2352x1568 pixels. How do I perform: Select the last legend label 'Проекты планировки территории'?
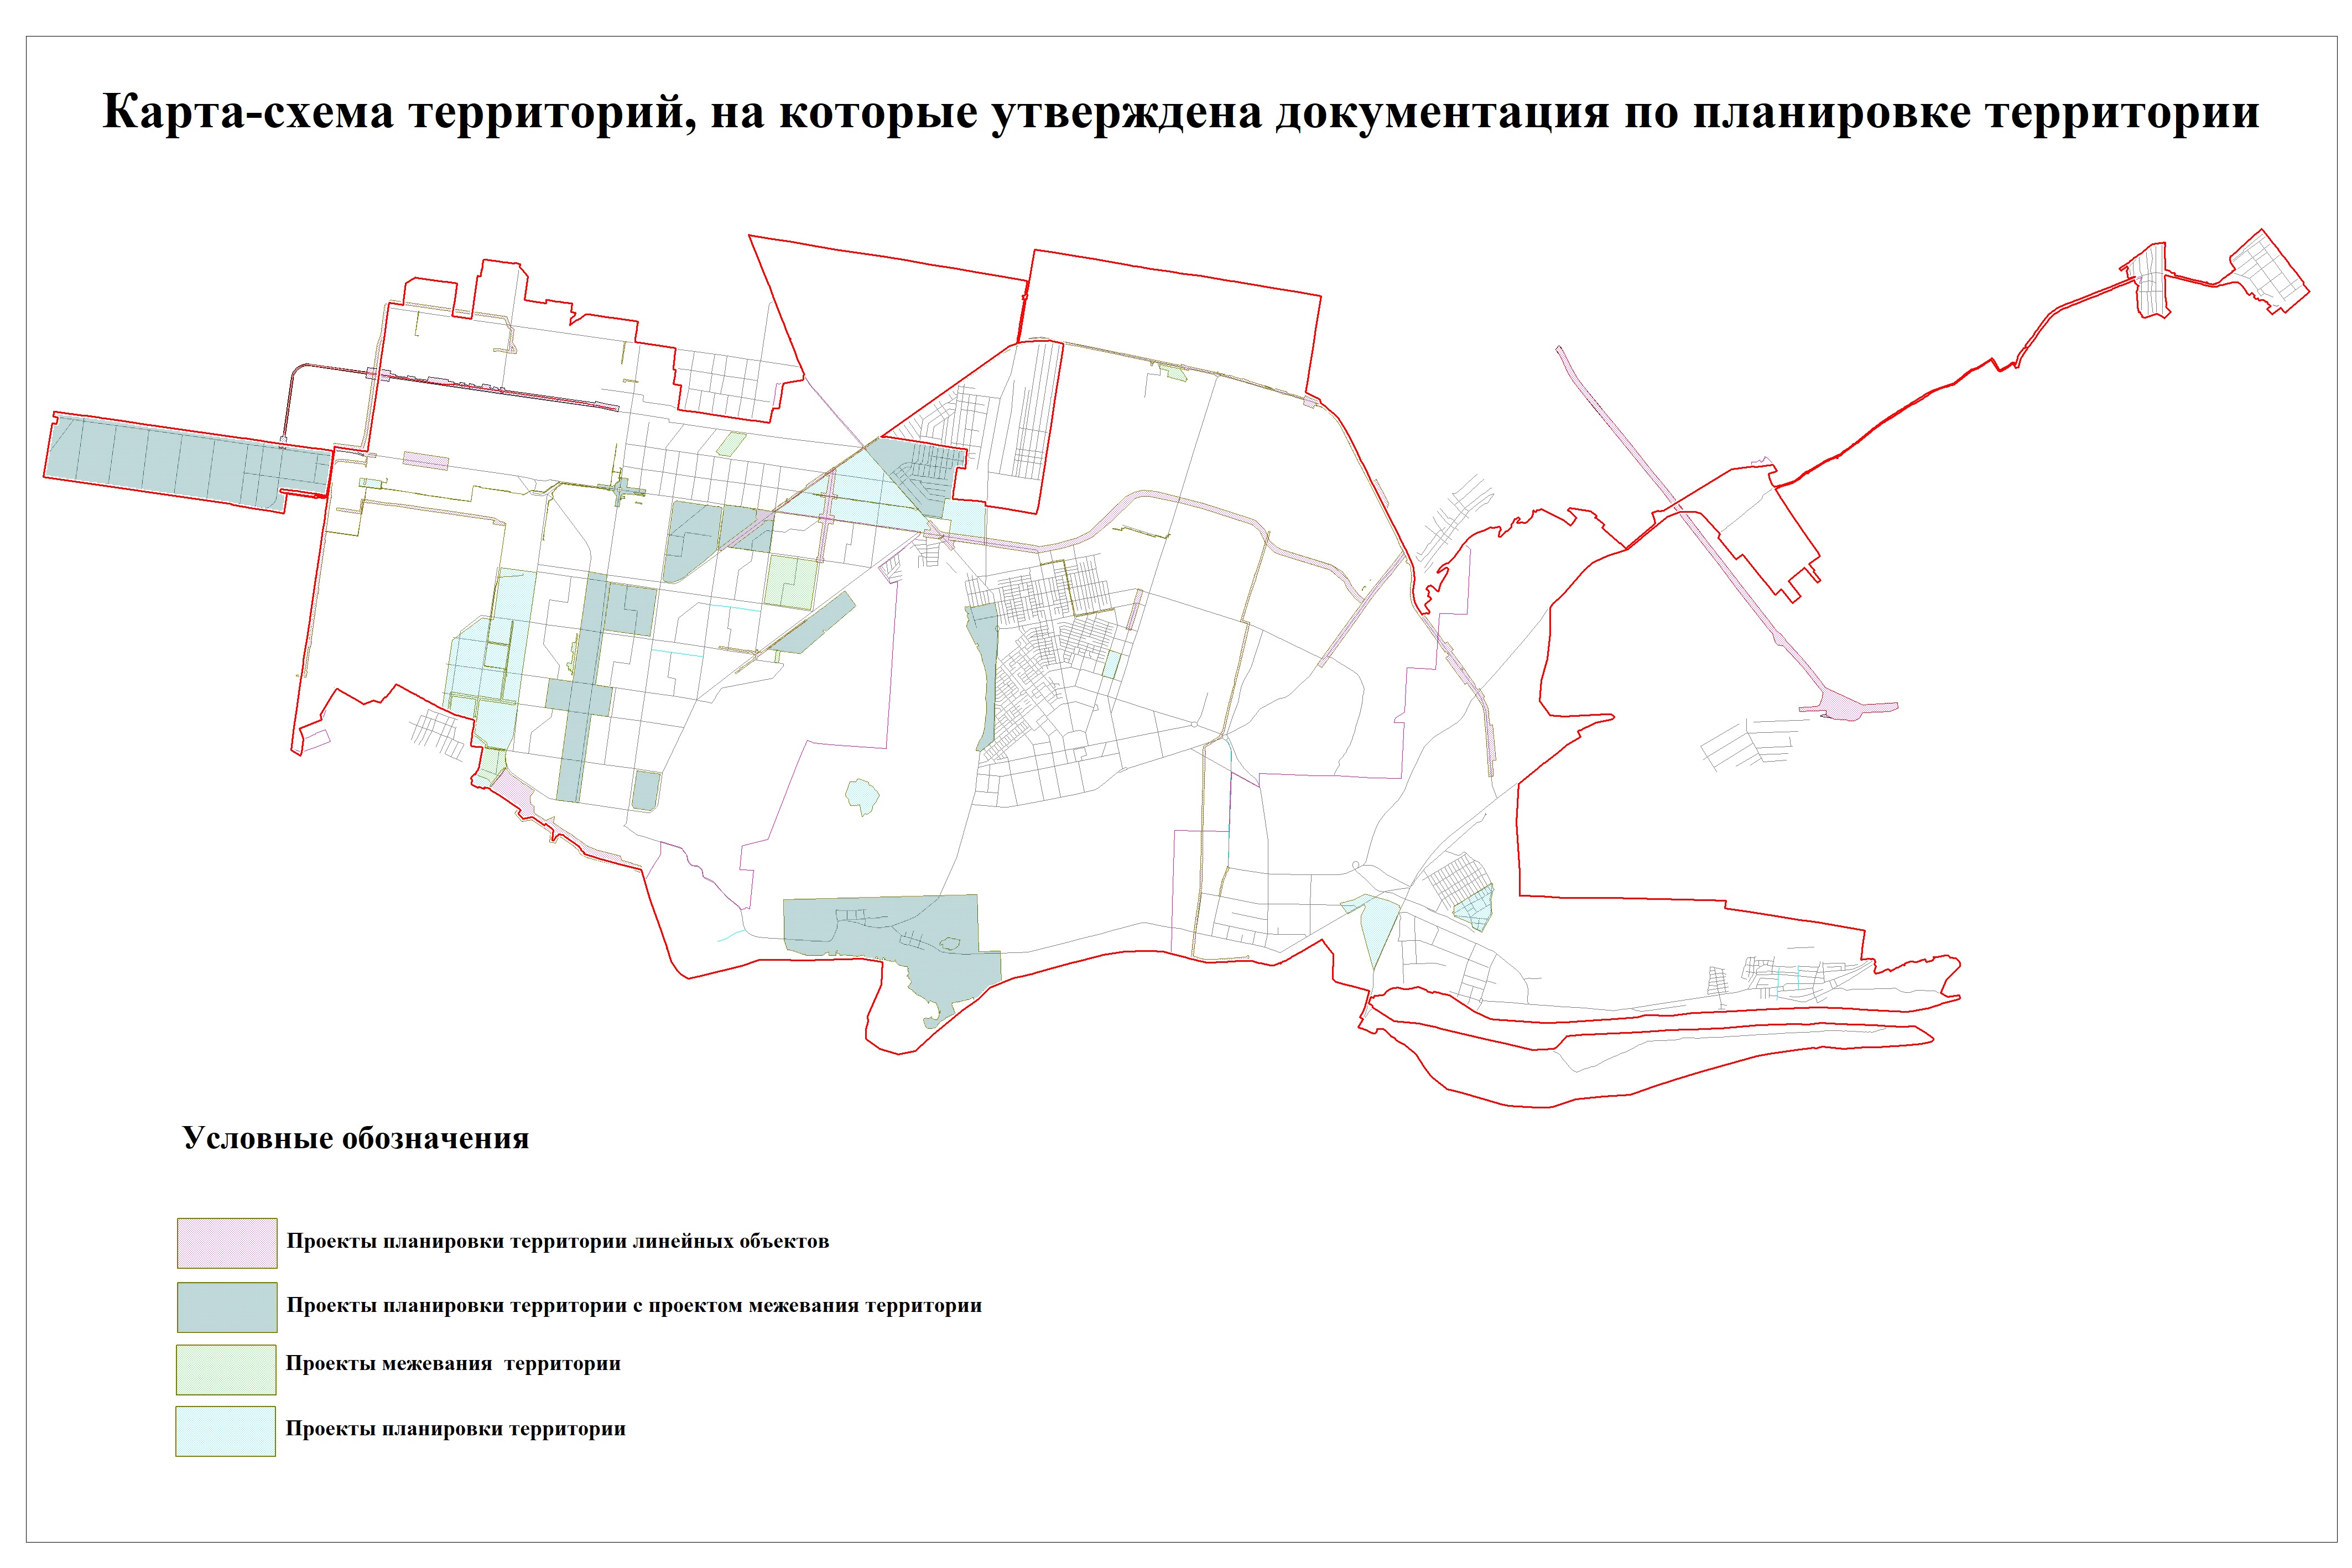[x=456, y=1429]
